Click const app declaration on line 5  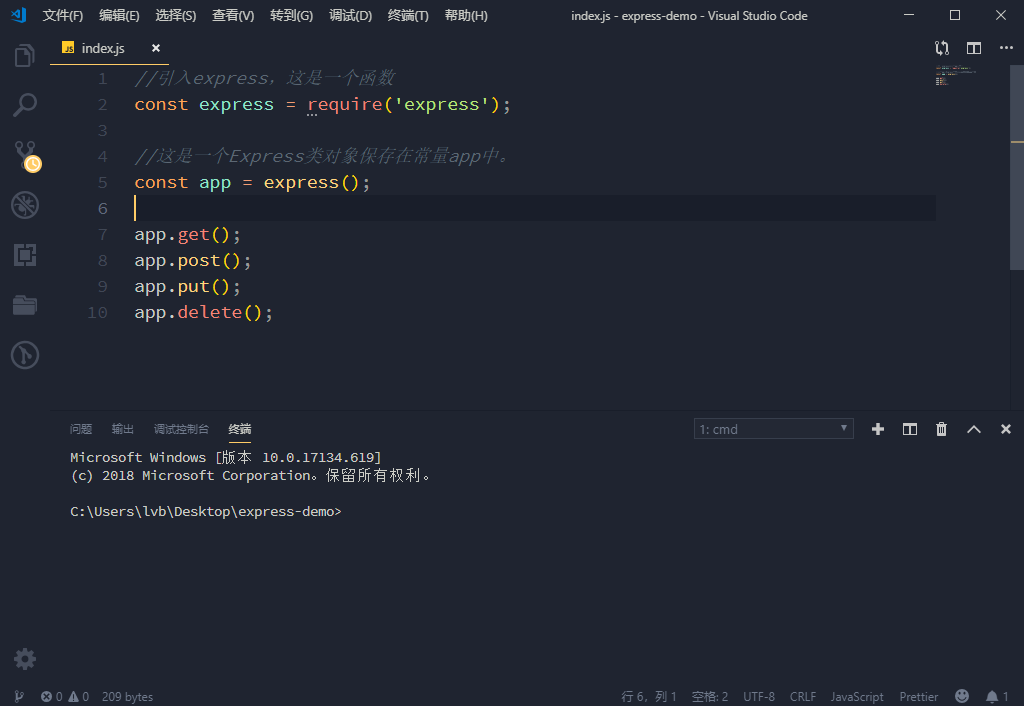tap(252, 182)
